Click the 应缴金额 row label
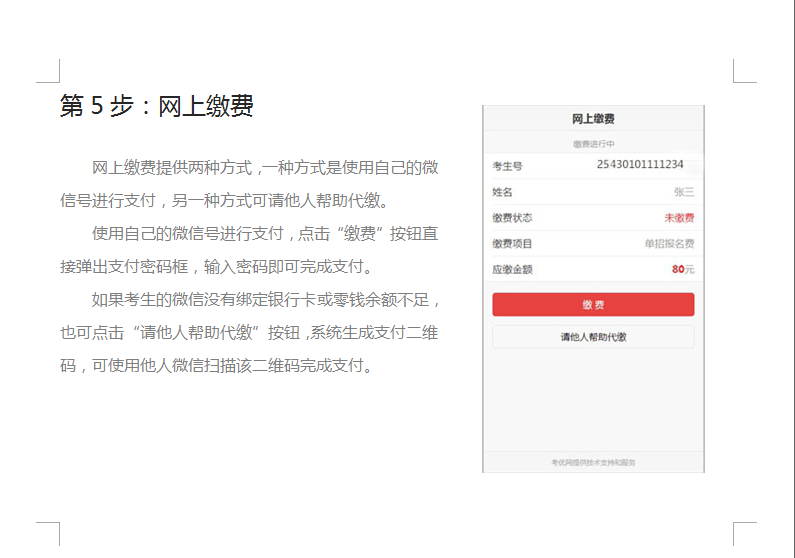The height and width of the screenshot is (558, 795). (511, 270)
